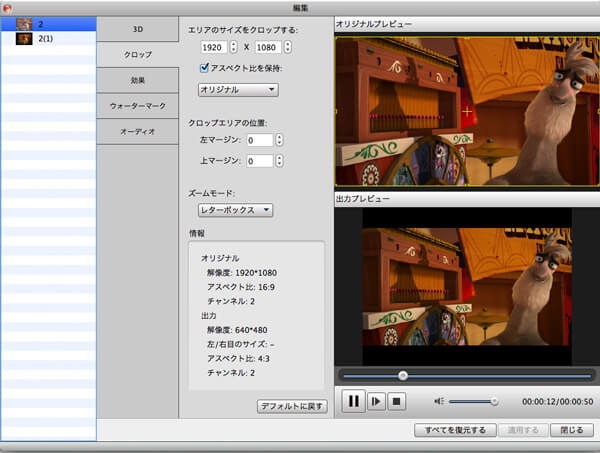Switch to the オーディオ tab
Viewport: 600px width, 453px height.
pyautogui.click(x=137, y=131)
